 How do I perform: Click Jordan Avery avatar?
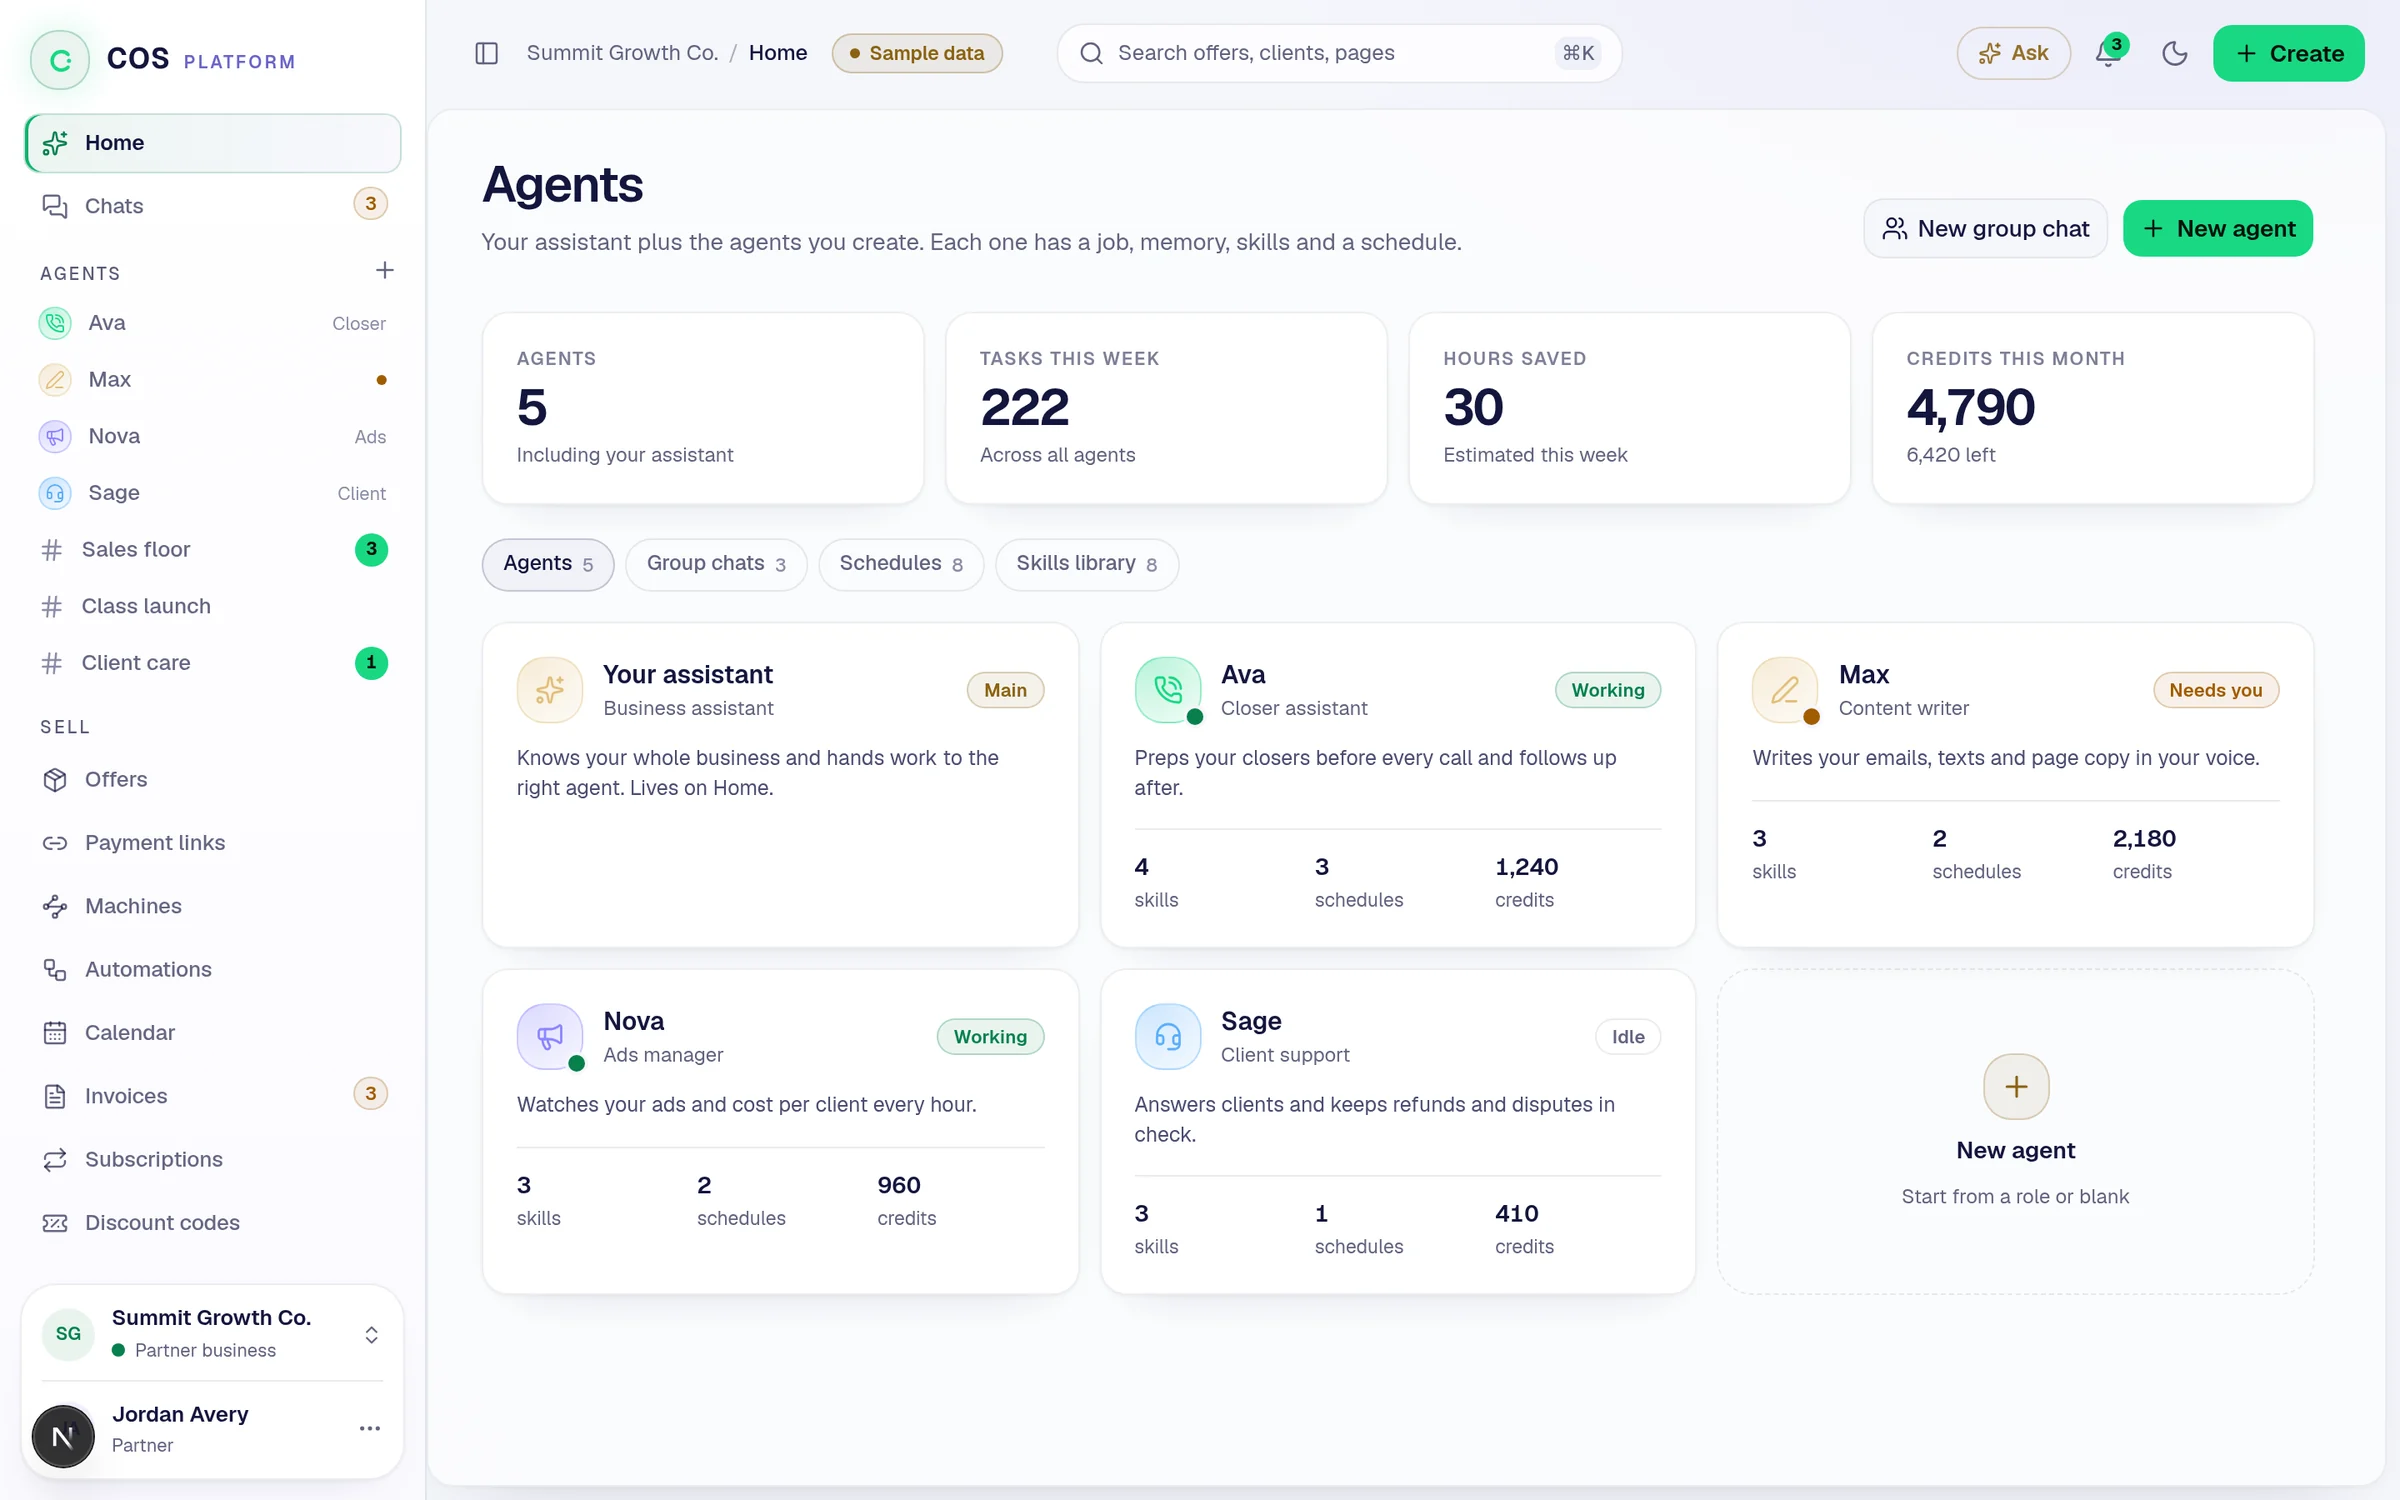(x=63, y=1436)
